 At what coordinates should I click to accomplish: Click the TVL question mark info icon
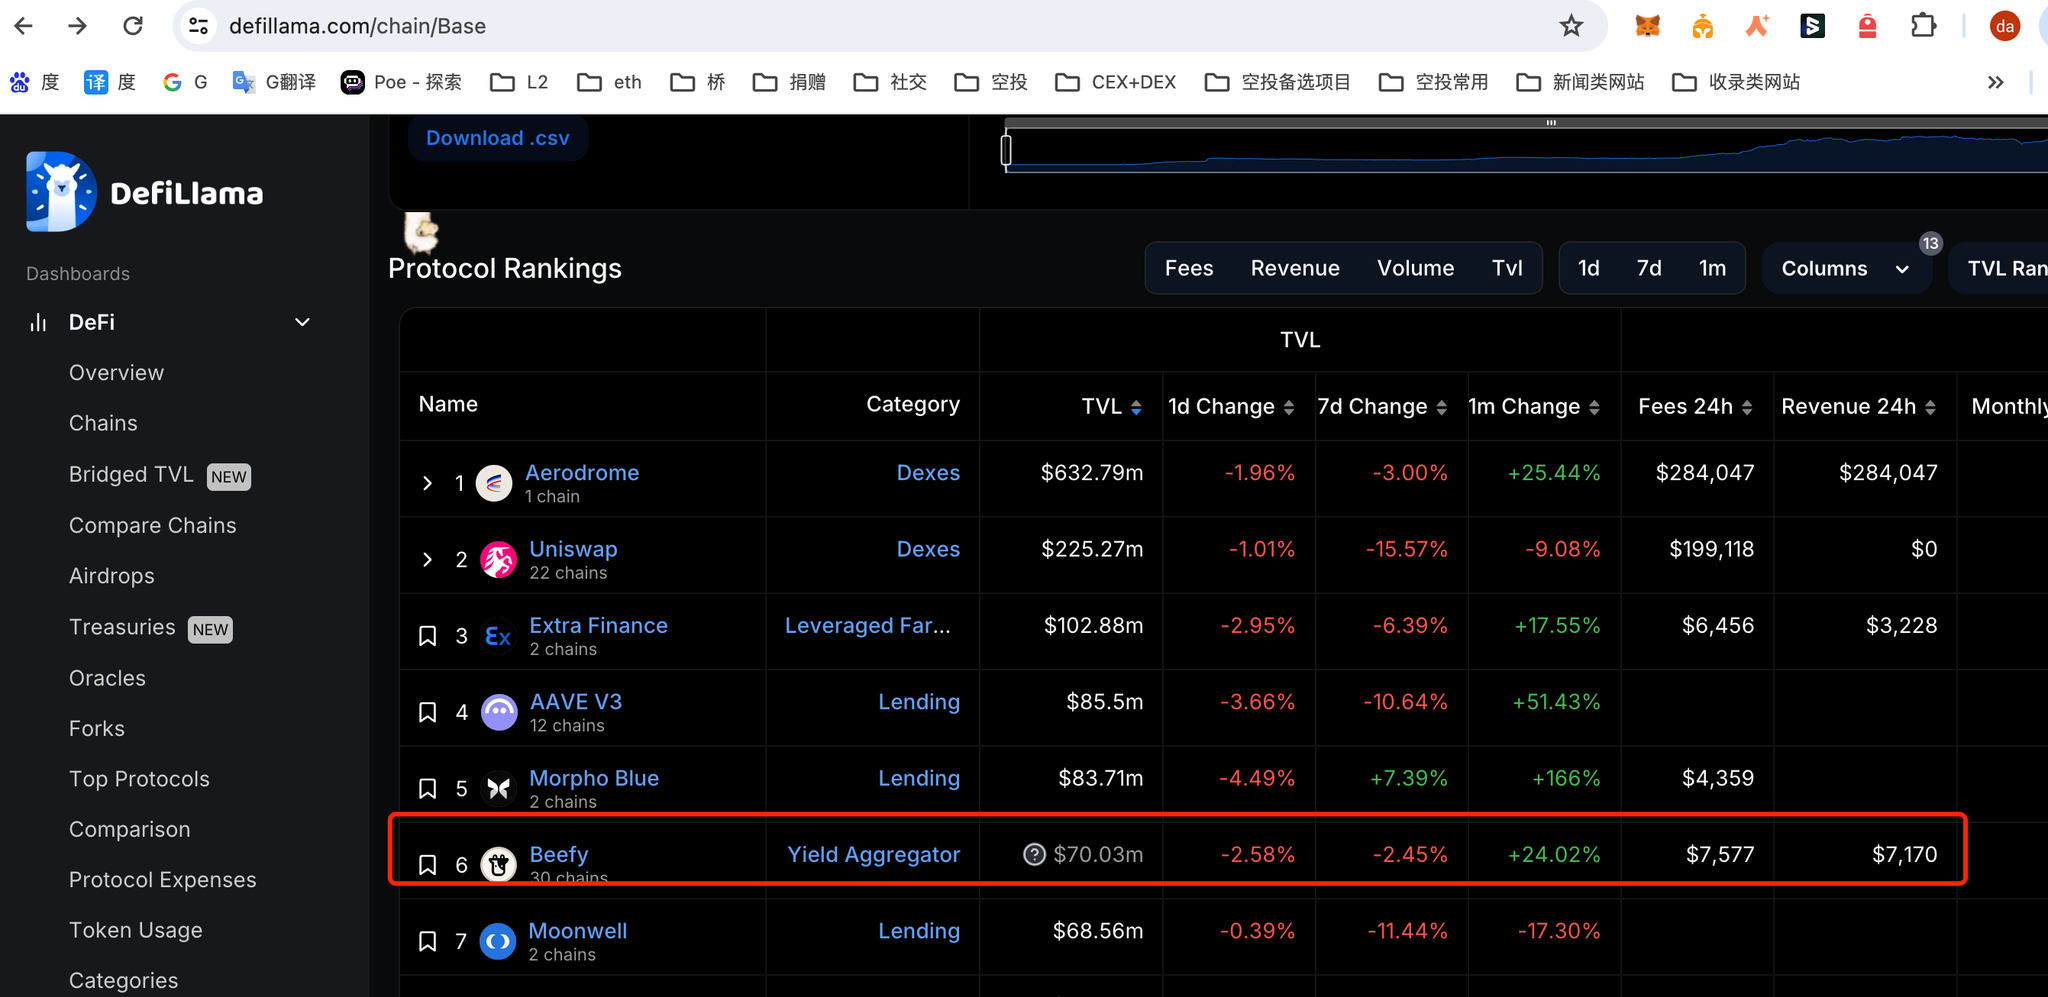(1034, 854)
